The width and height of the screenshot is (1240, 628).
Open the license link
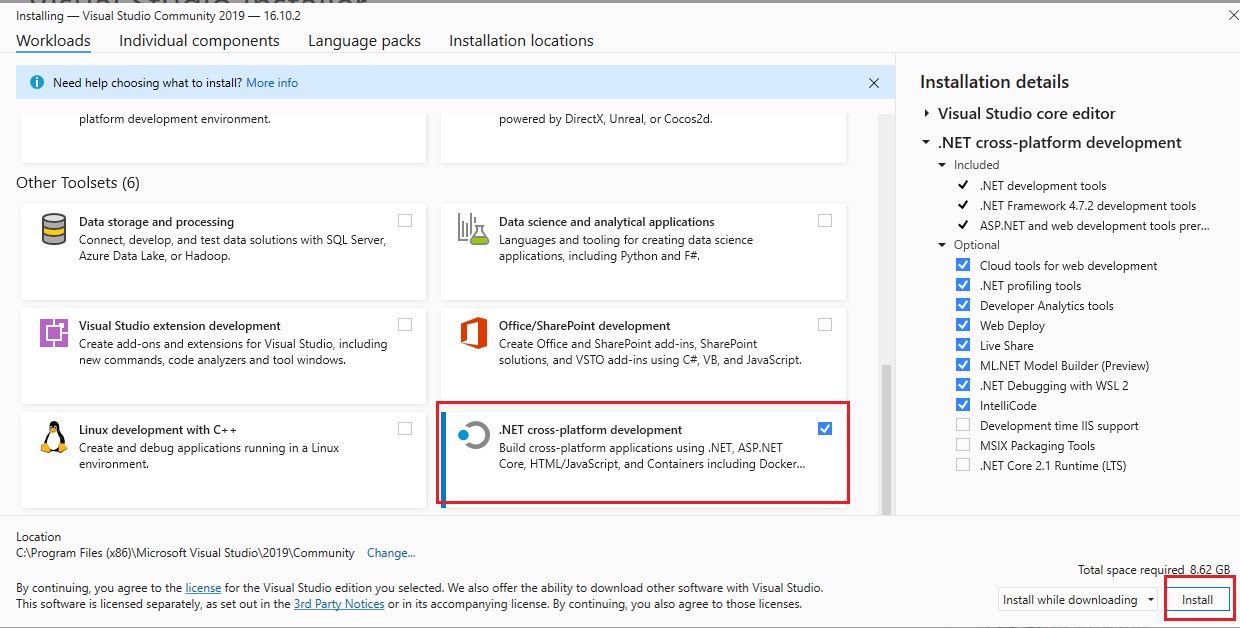click(x=203, y=588)
